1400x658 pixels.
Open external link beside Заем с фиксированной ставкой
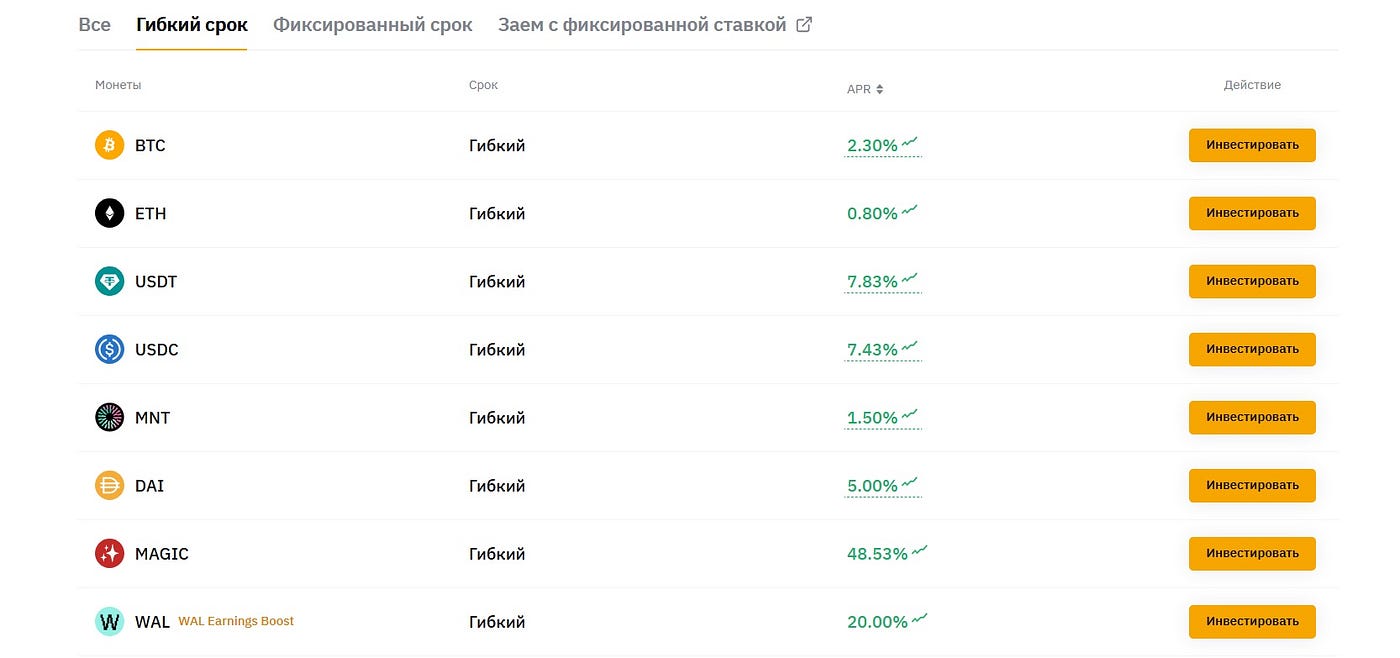pyautogui.click(x=804, y=23)
